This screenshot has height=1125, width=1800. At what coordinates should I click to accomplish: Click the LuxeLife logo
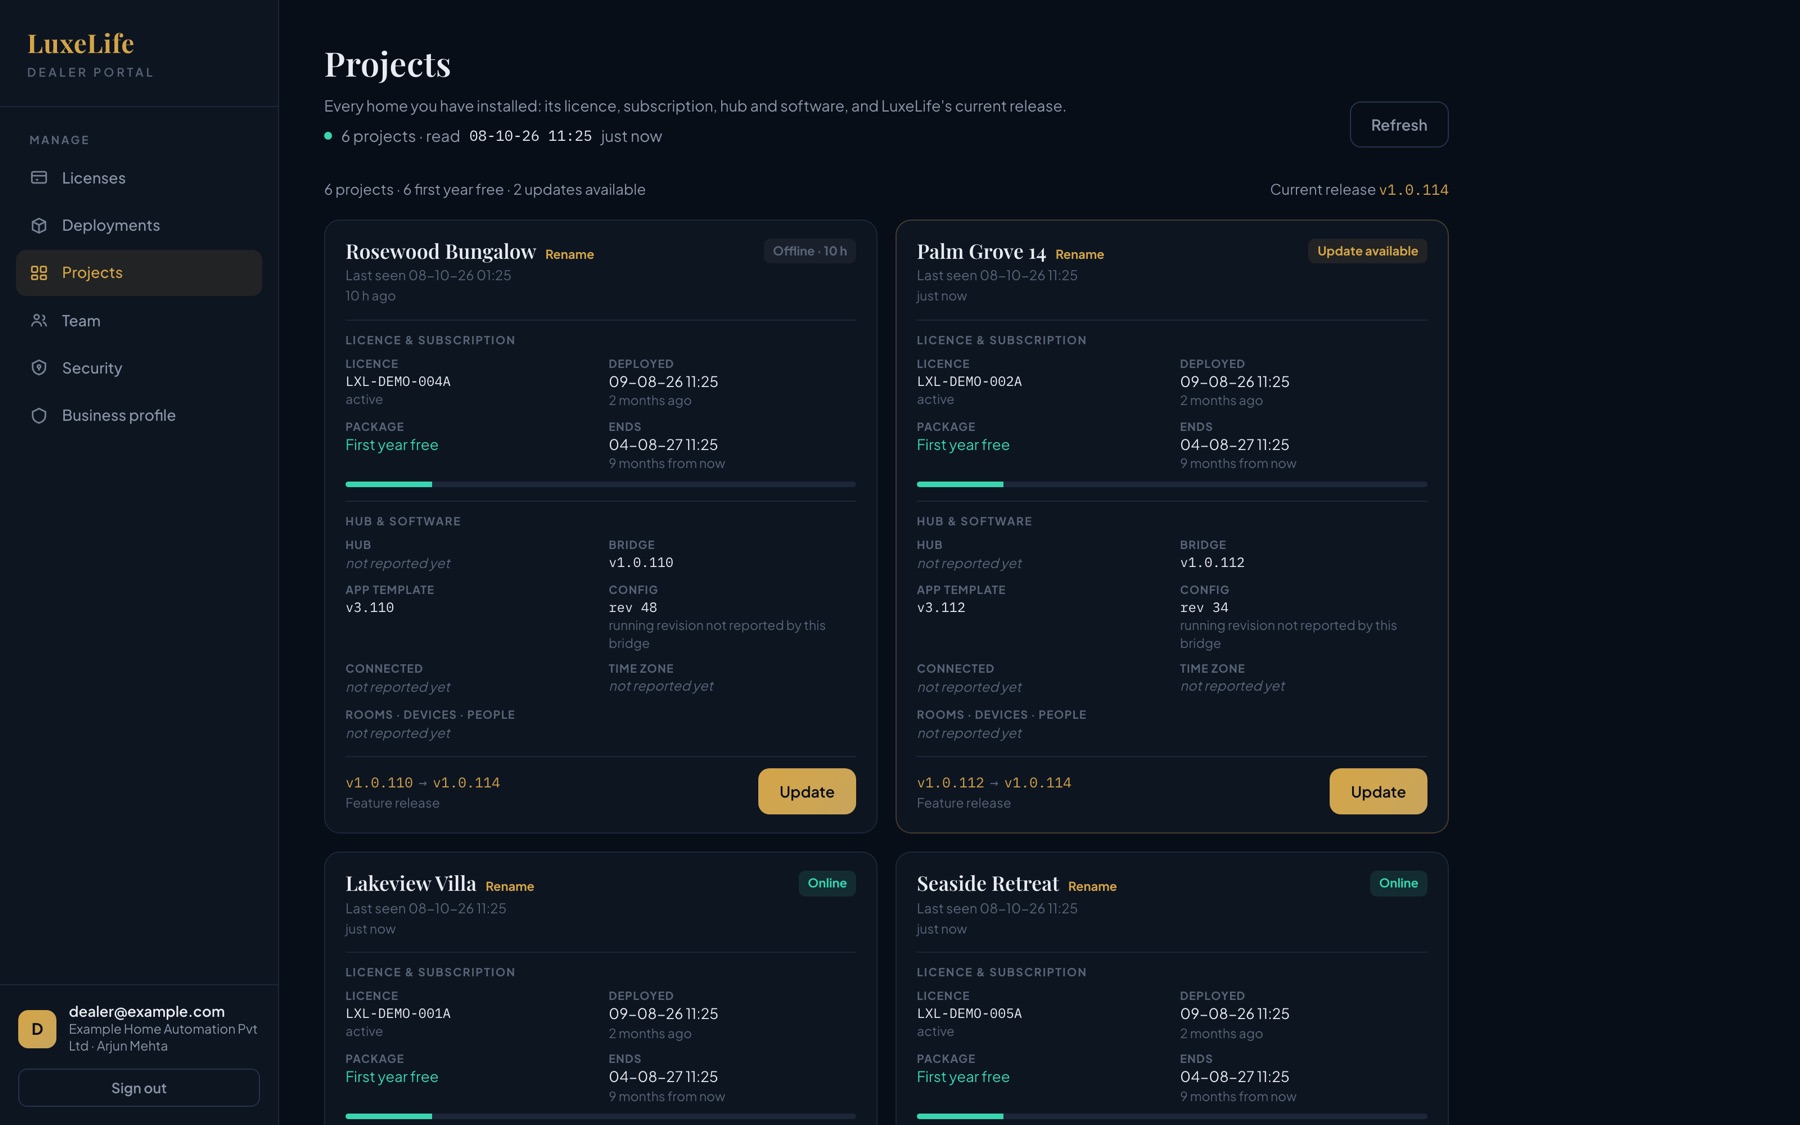(x=81, y=44)
